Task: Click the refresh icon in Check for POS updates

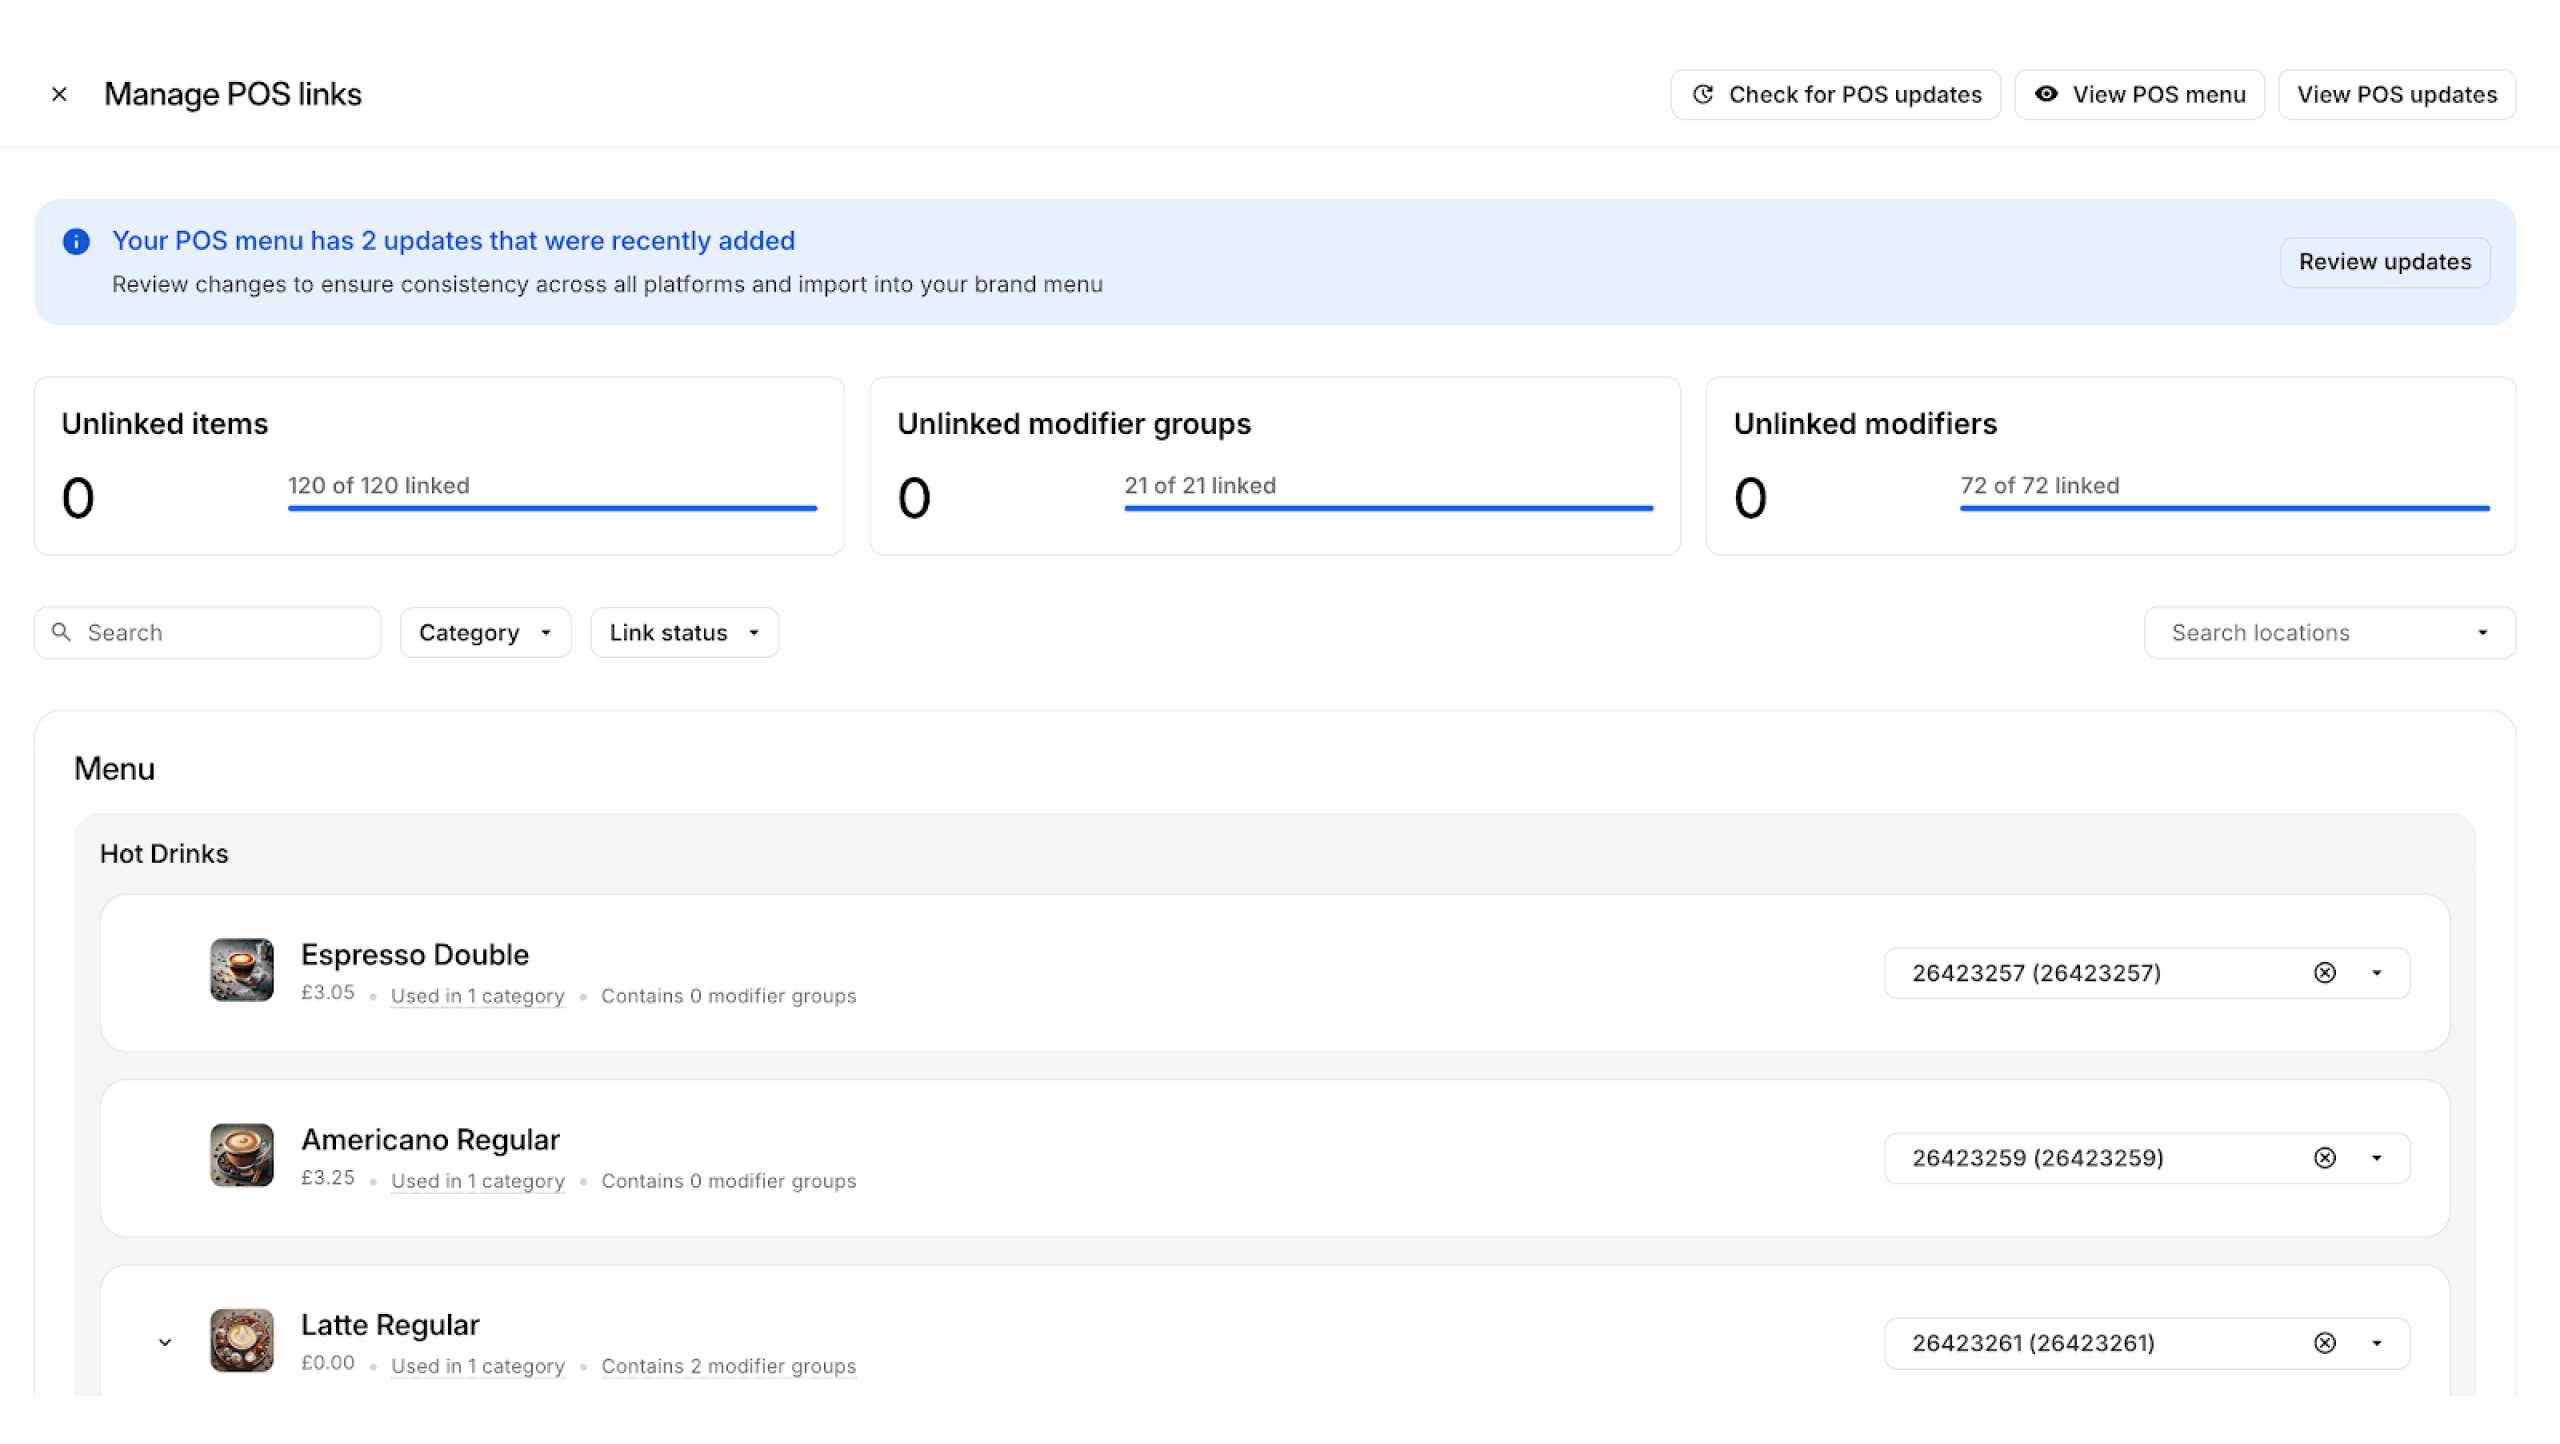Action: pyautogui.click(x=1703, y=94)
